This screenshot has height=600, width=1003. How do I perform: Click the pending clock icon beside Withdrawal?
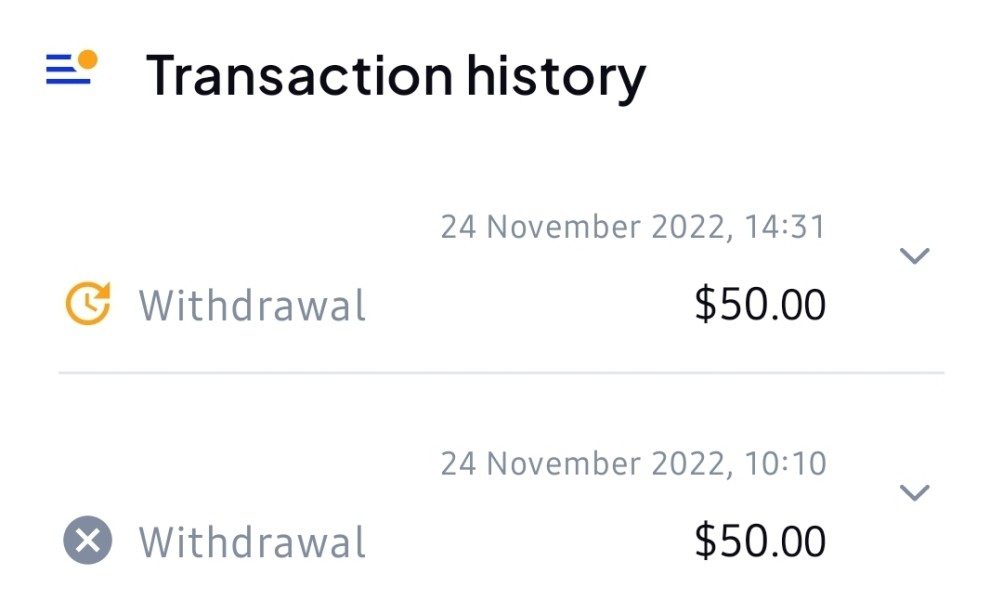click(88, 304)
